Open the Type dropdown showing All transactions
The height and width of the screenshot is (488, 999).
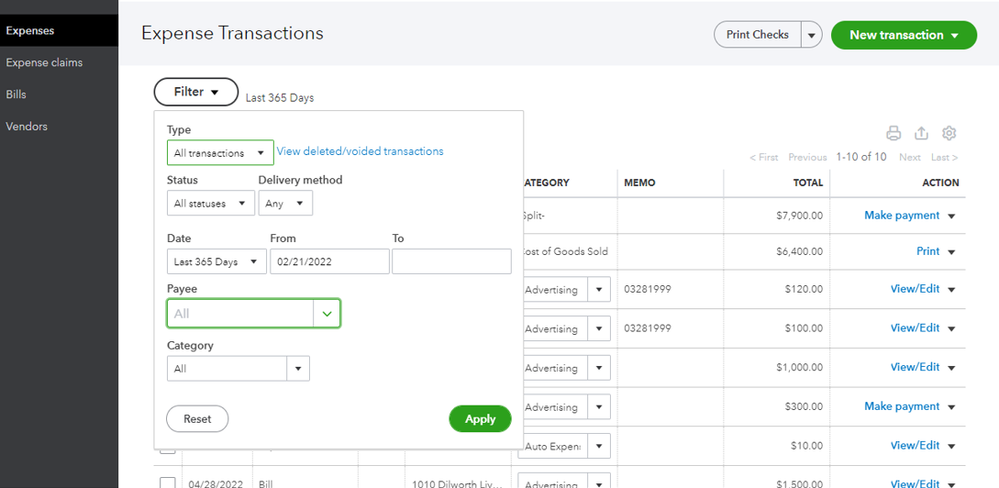click(x=220, y=153)
